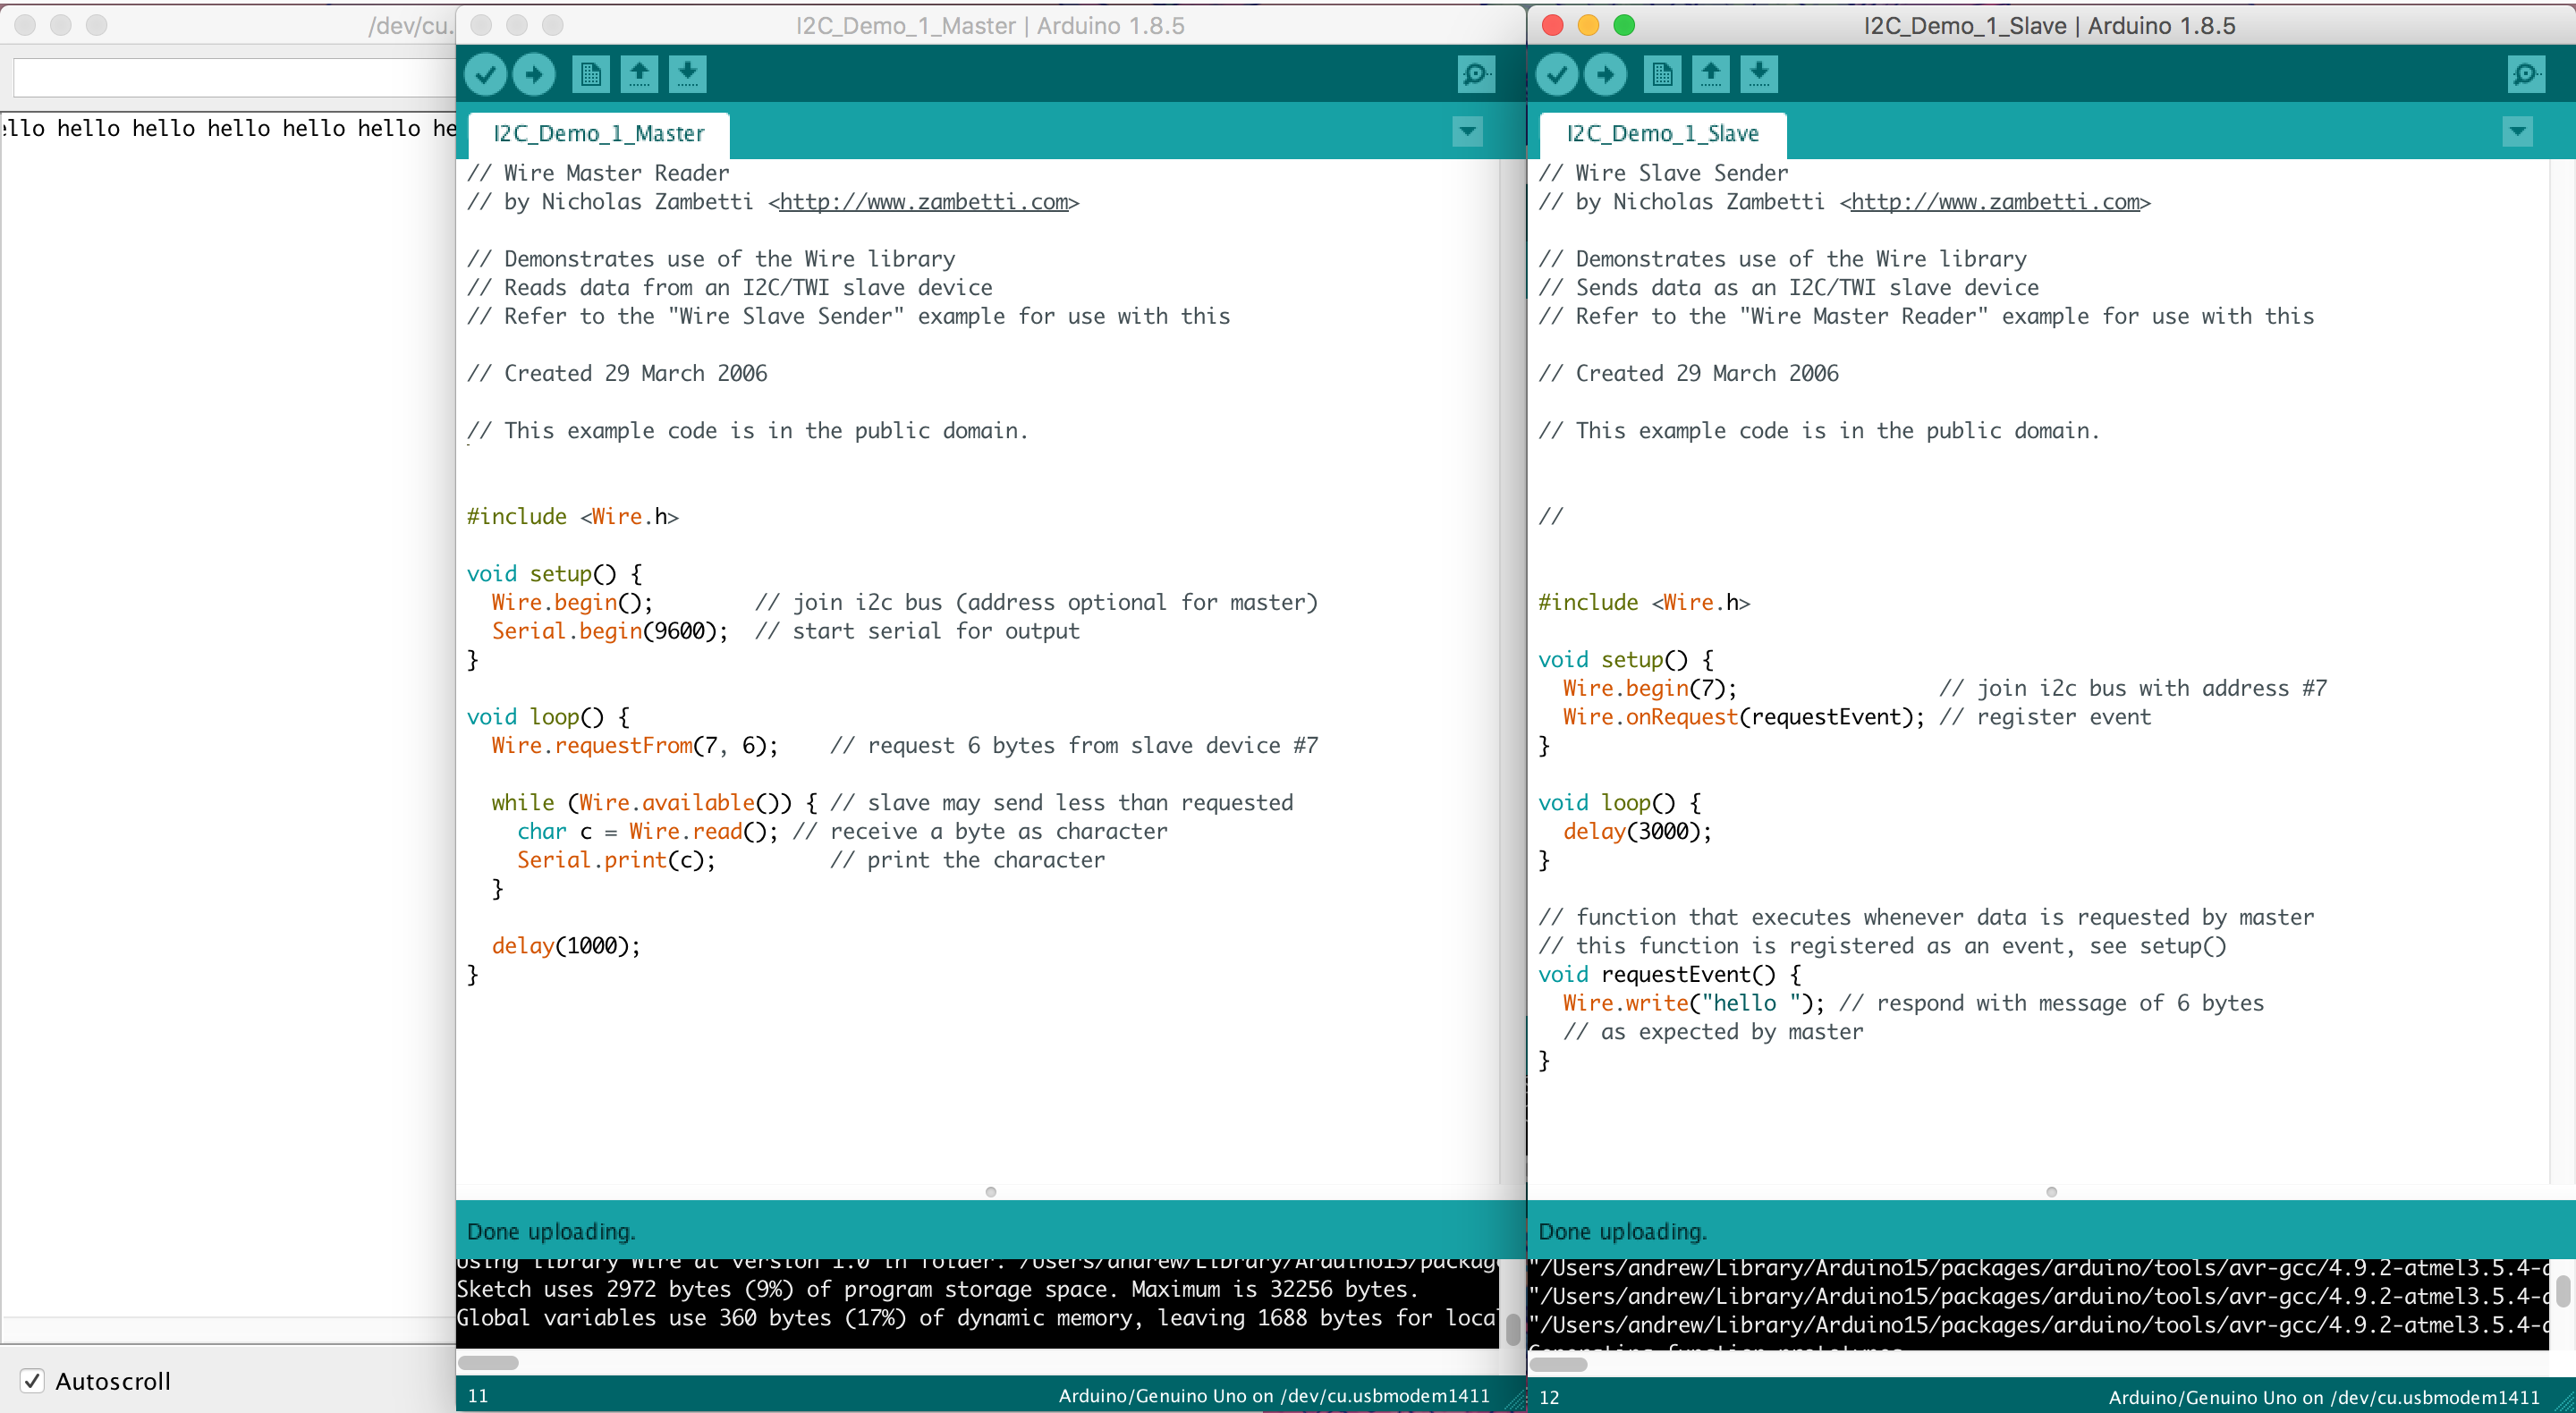The width and height of the screenshot is (2576, 1413).
Task: Click line number 12 in Slave status bar
Action: pos(1549,1398)
